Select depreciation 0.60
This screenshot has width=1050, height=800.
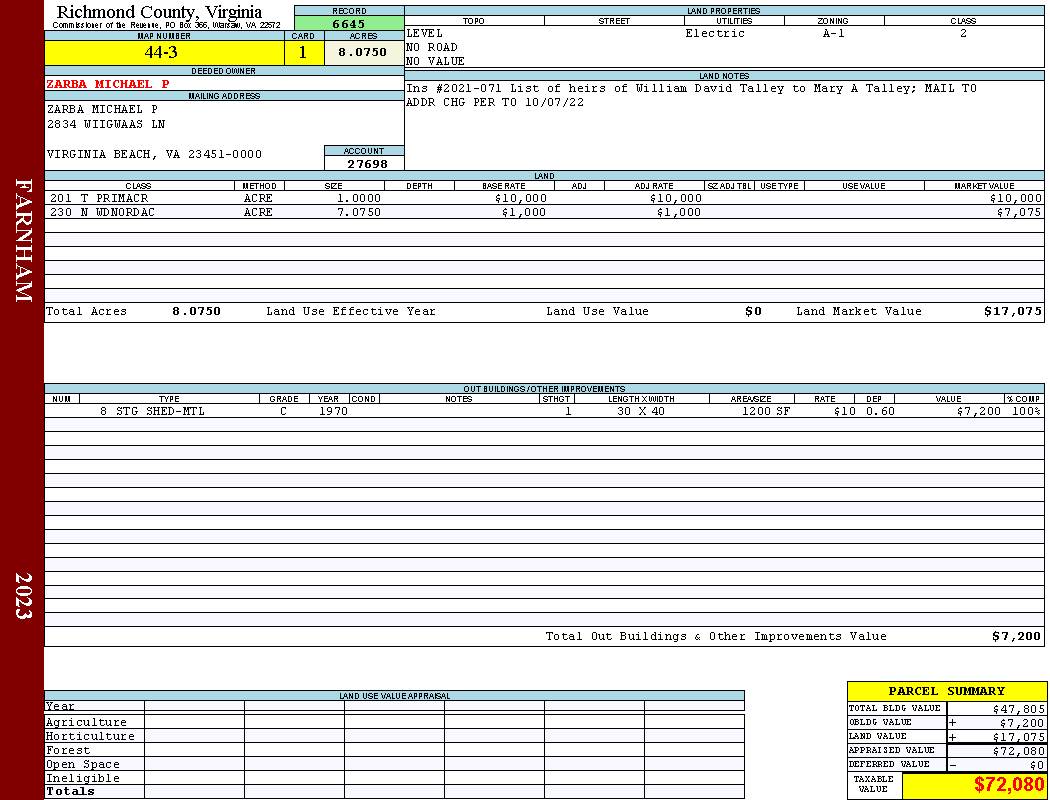point(880,412)
